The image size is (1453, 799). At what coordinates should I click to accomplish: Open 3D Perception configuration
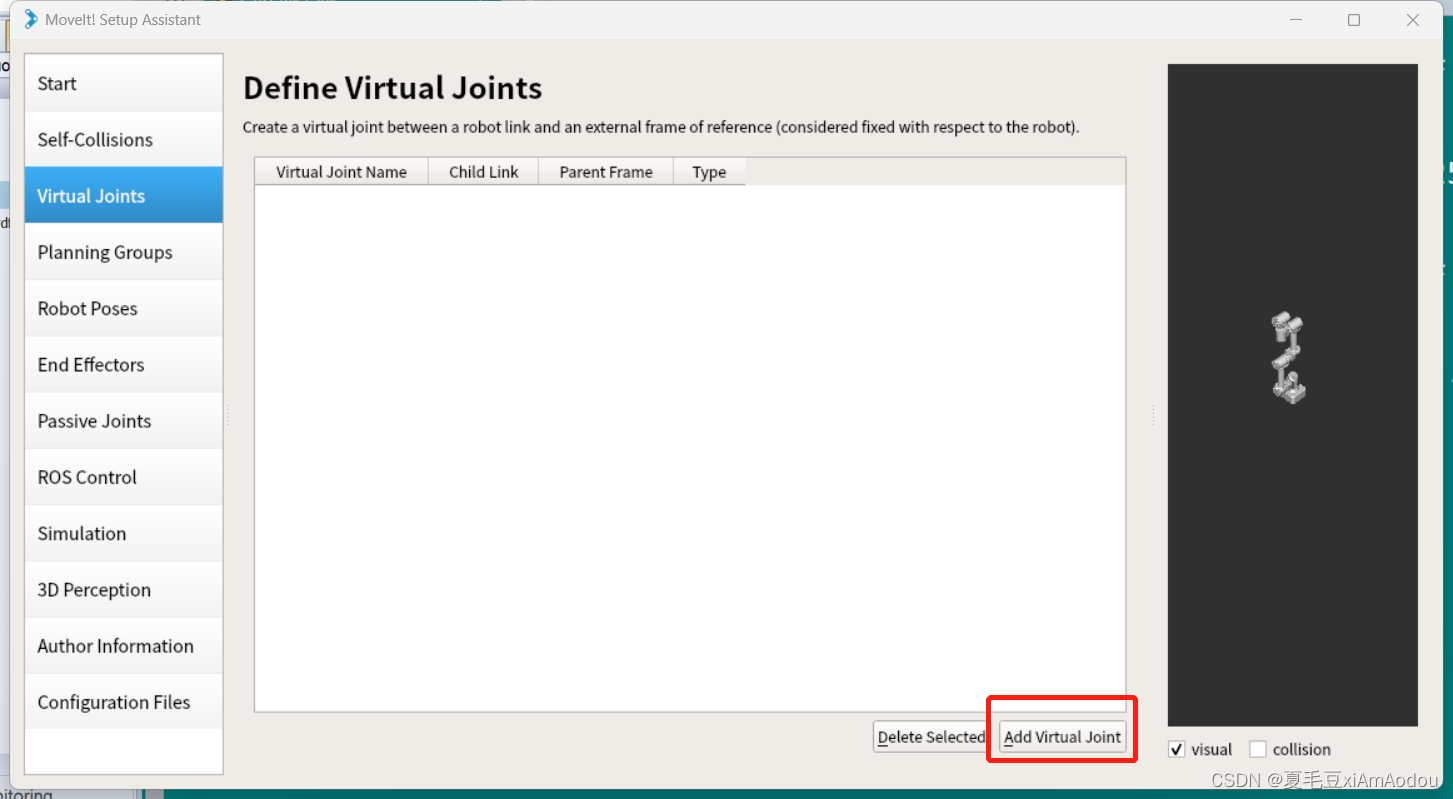[124, 589]
